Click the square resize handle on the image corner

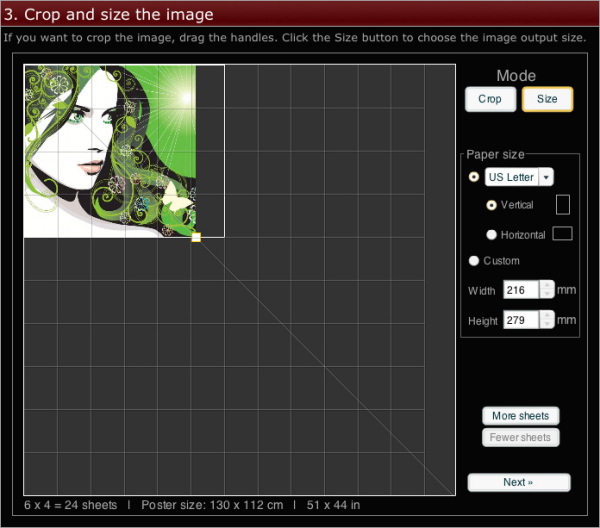tap(196, 237)
